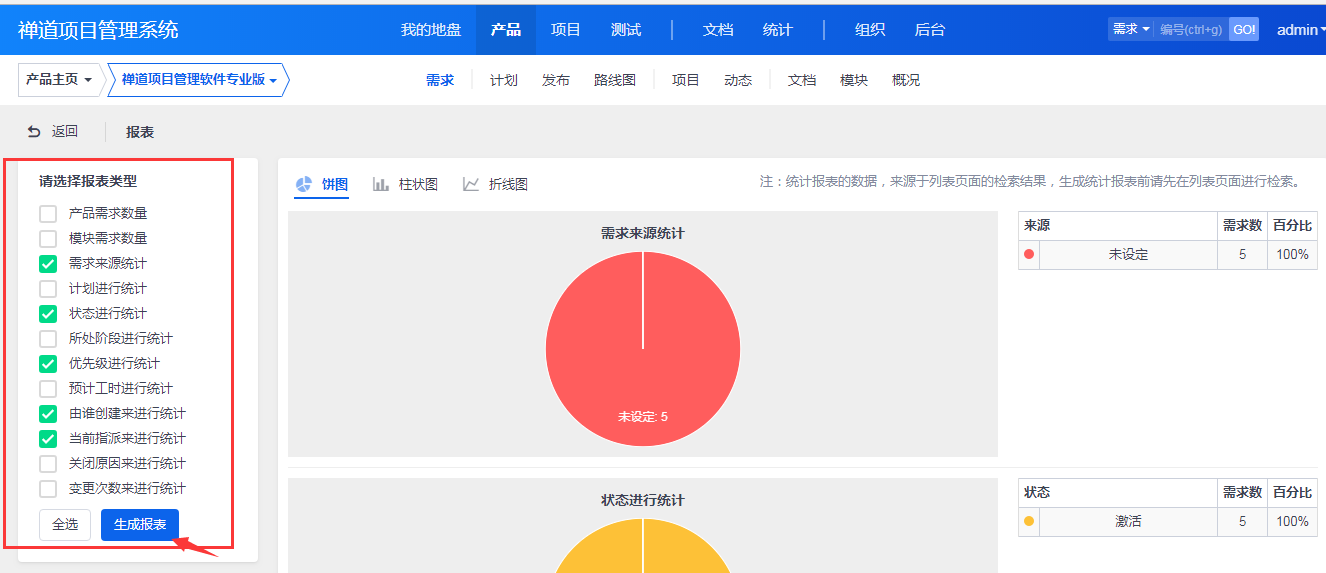Check the 所处阶段进行统计 checkbox
The image size is (1326, 573).
48,338
